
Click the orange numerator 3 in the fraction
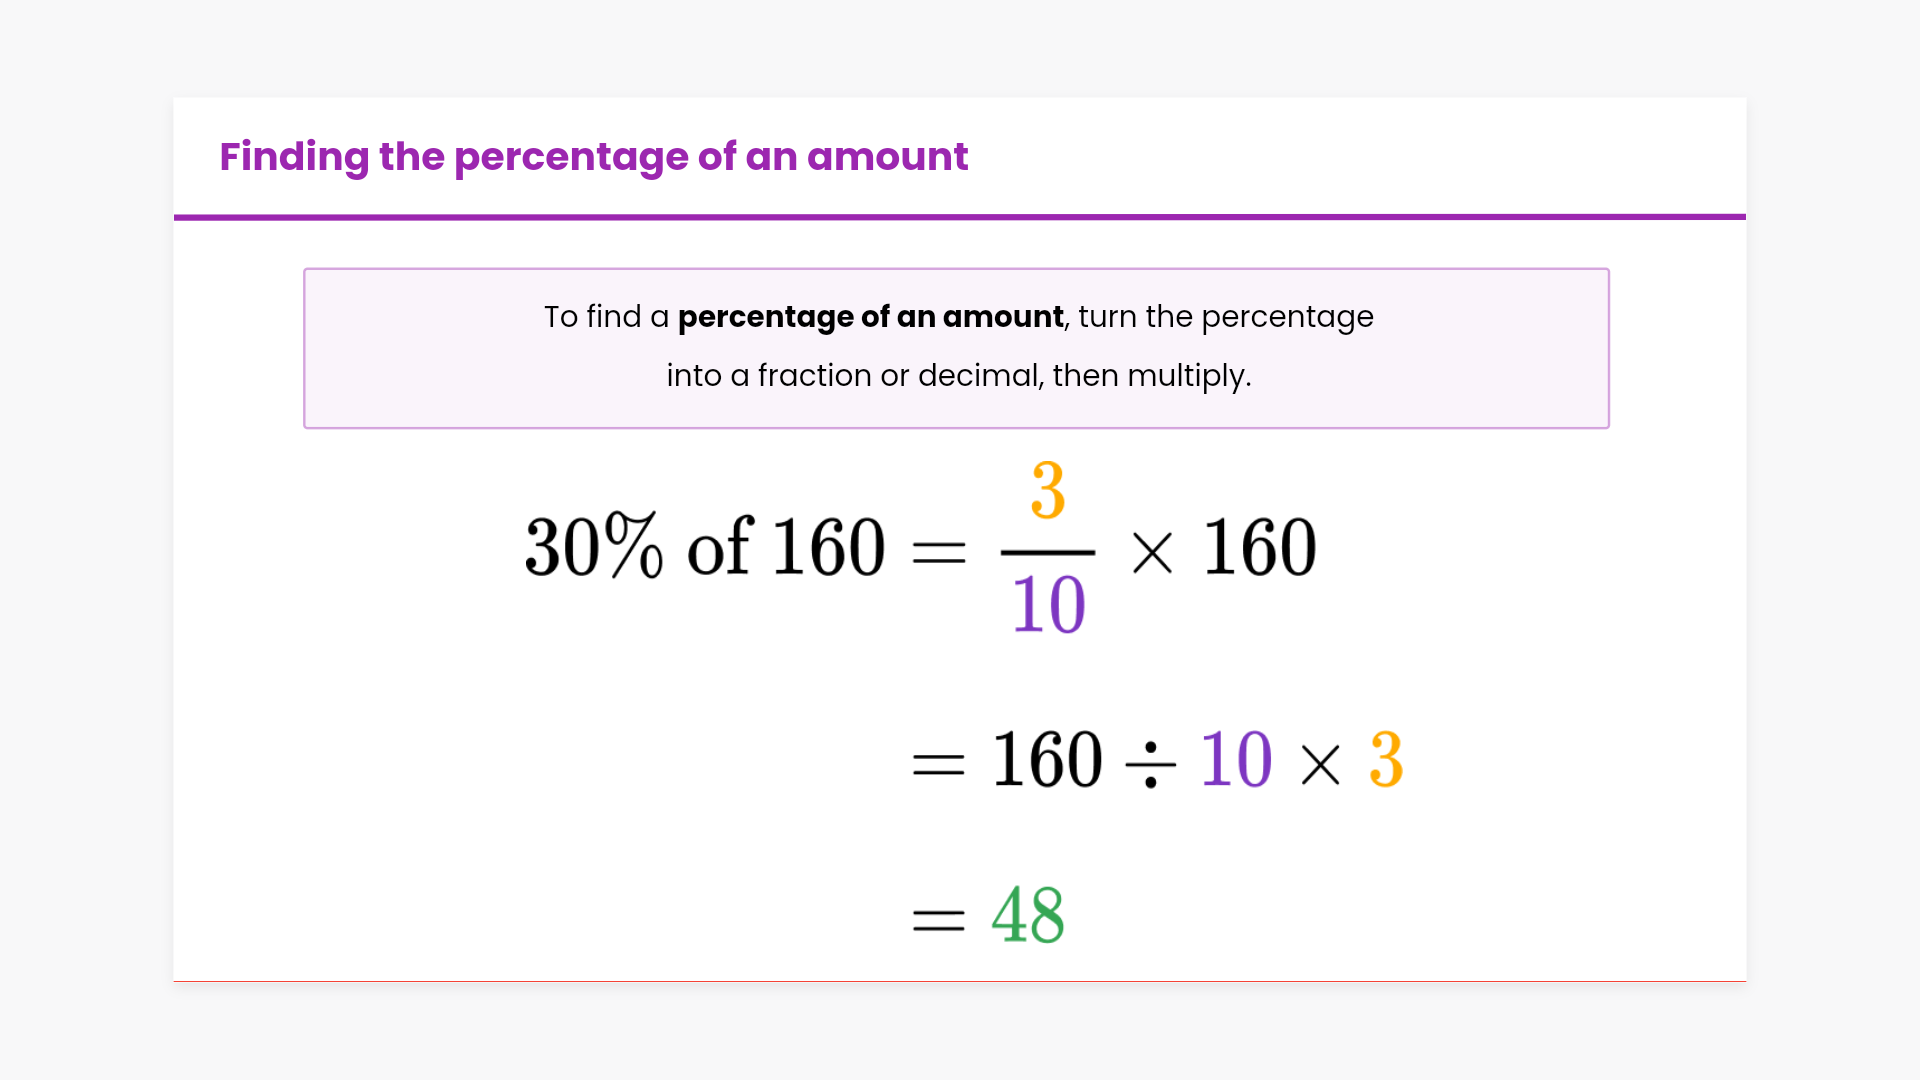pos(1048,491)
